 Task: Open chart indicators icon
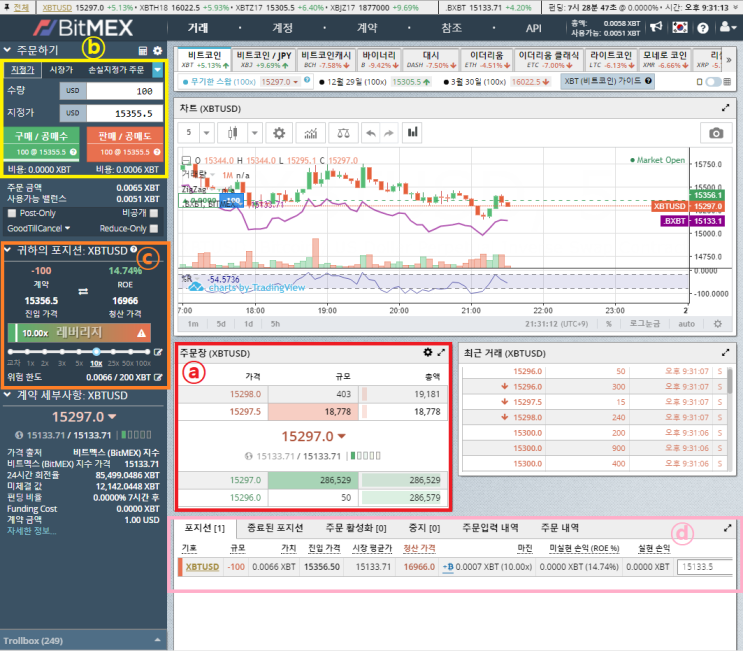pyautogui.click(x=310, y=133)
